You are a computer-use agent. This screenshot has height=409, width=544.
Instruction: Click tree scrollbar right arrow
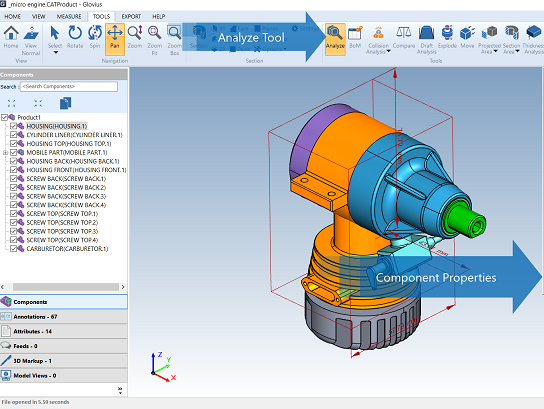[x=123, y=287]
